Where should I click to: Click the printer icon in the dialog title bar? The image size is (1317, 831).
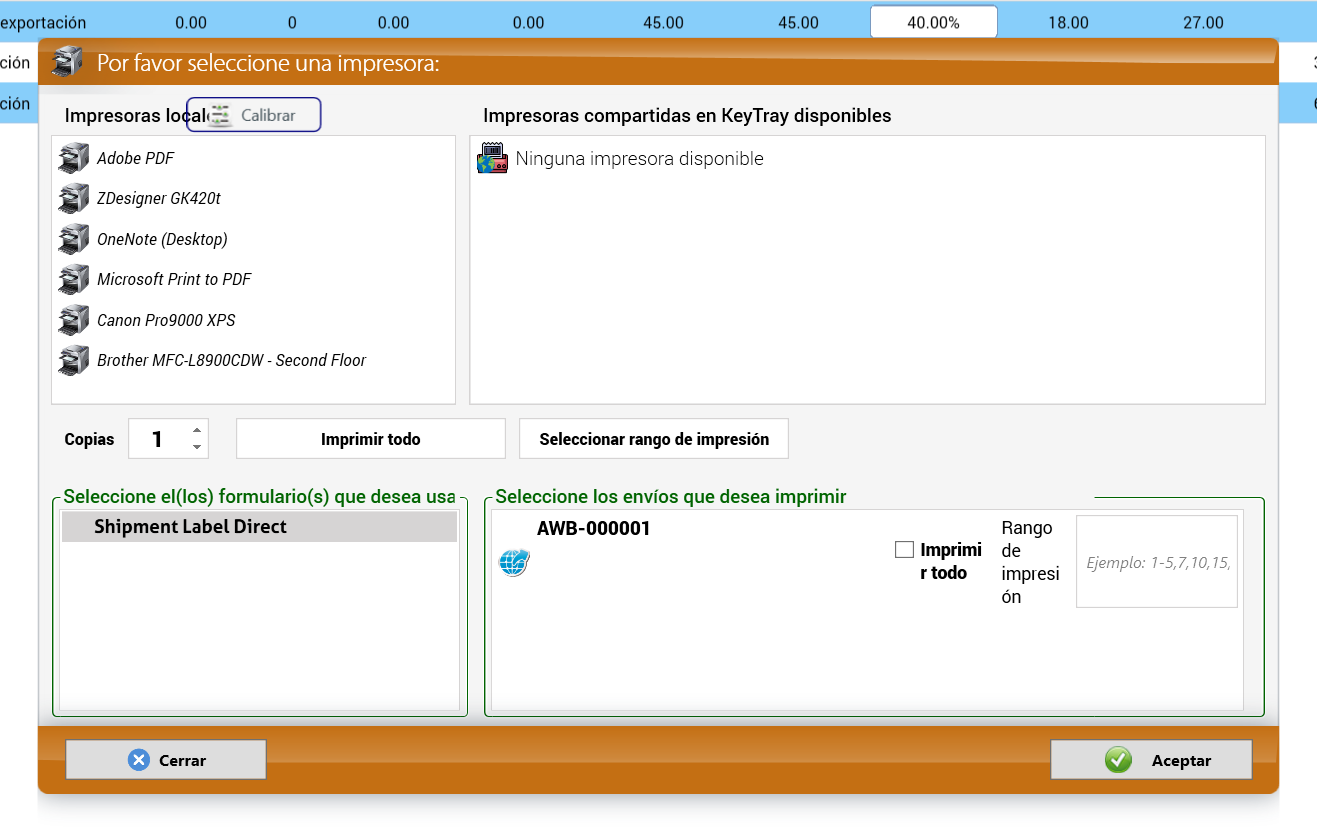[x=68, y=62]
